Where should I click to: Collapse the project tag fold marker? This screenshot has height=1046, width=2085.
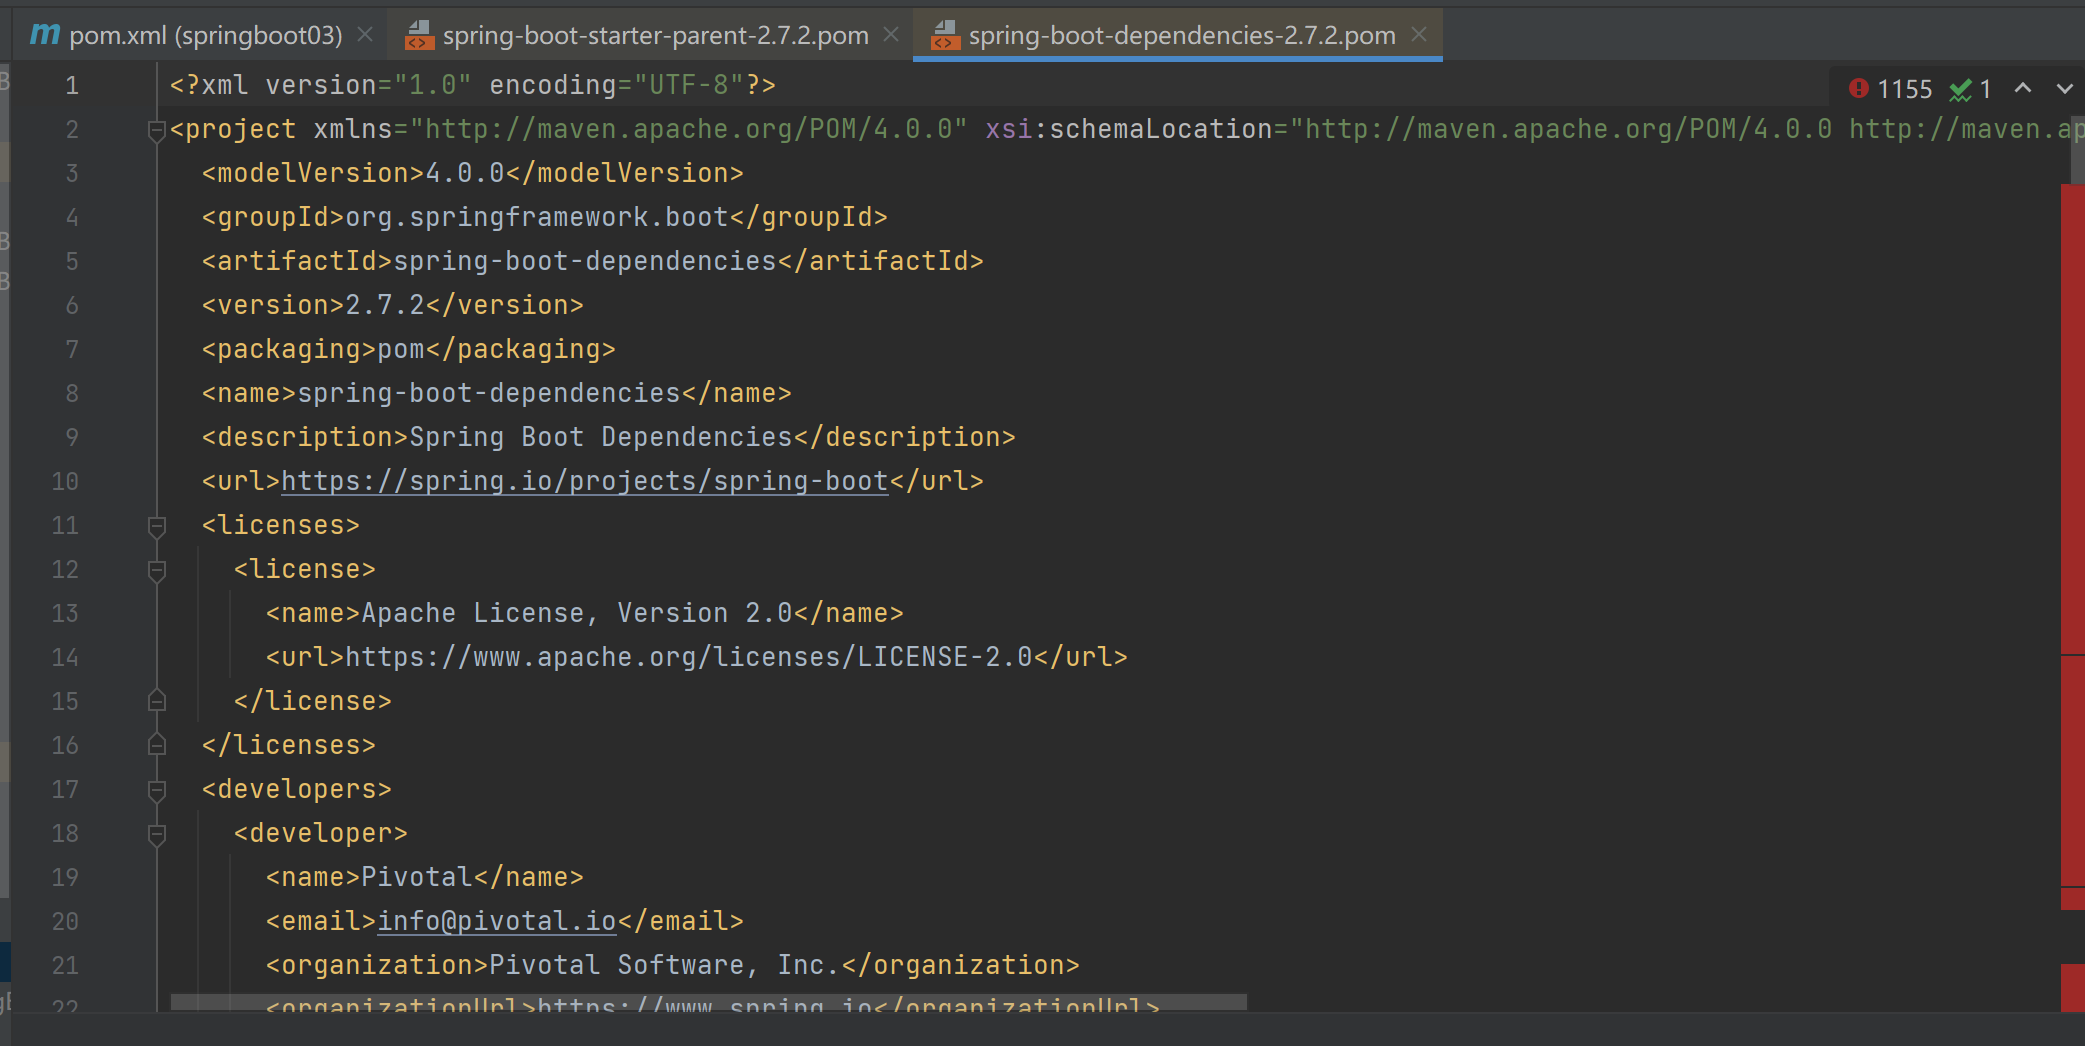click(156, 130)
